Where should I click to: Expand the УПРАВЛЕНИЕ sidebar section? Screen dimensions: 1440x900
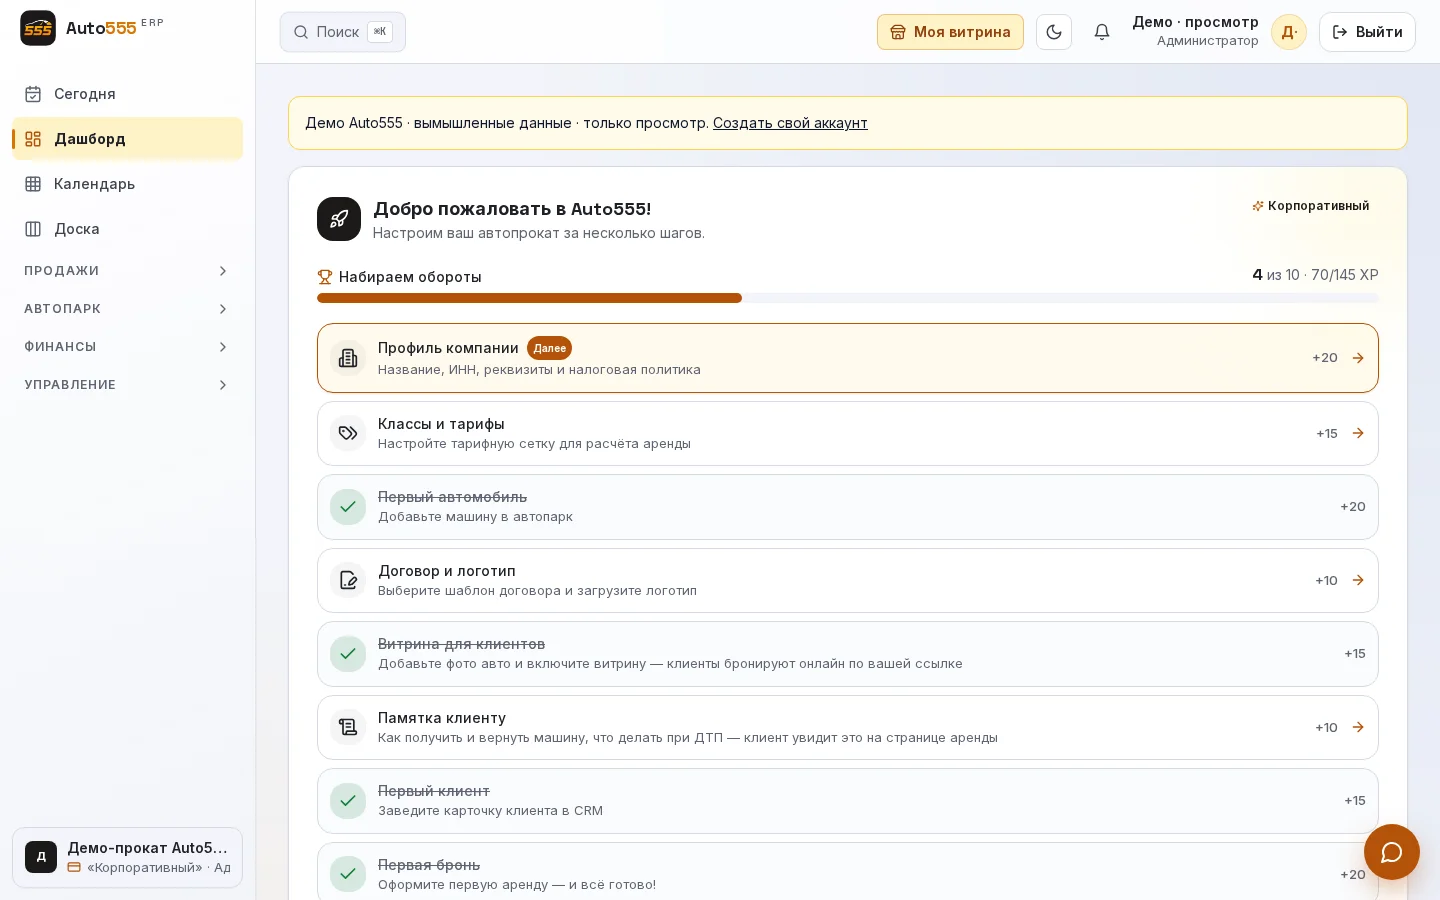point(127,385)
